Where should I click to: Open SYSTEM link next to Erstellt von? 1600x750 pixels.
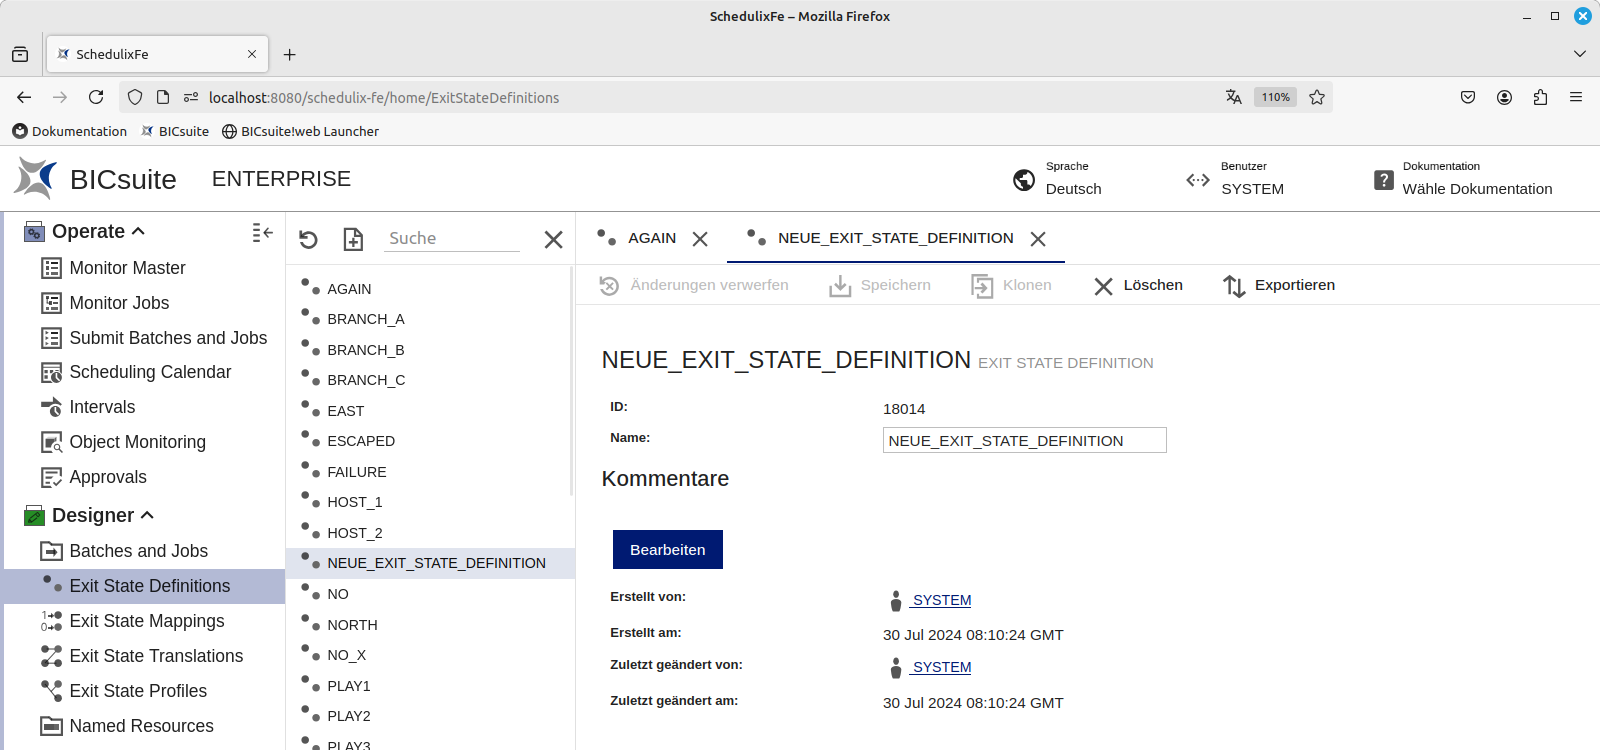[940, 600]
